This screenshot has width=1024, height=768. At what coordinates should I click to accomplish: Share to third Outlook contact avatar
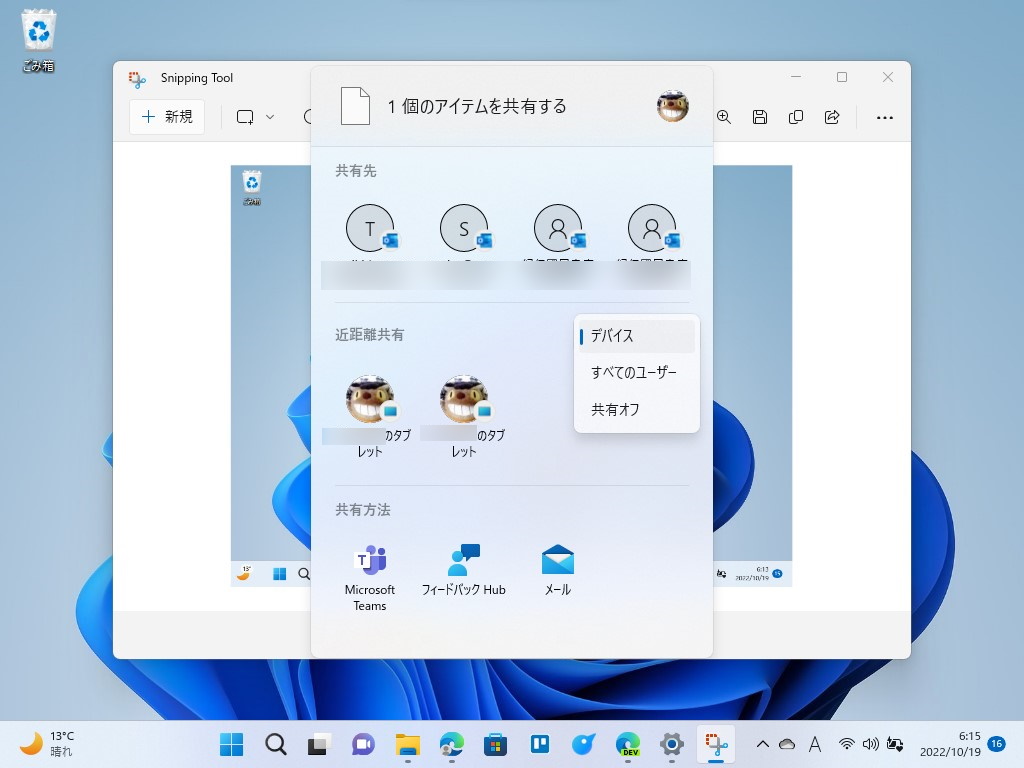(x=558, y=229)
